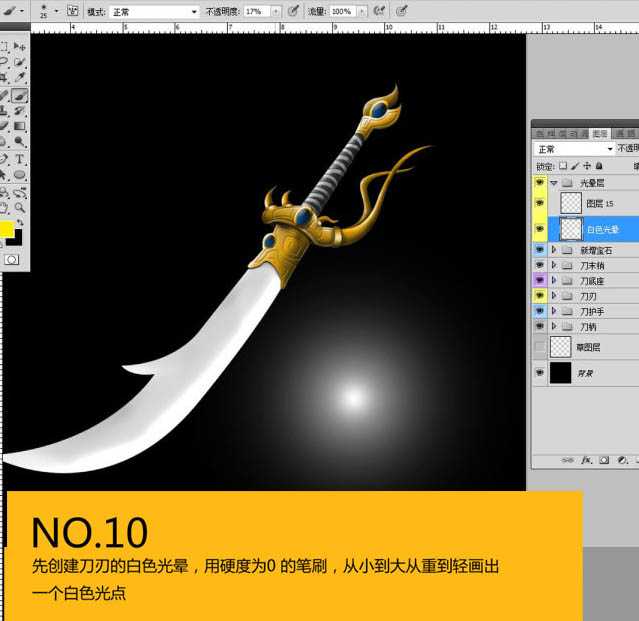Enable the airbrush mode icon
Image resolution: width=639 pixels, height=621 pixels.
tap(379, 11)
